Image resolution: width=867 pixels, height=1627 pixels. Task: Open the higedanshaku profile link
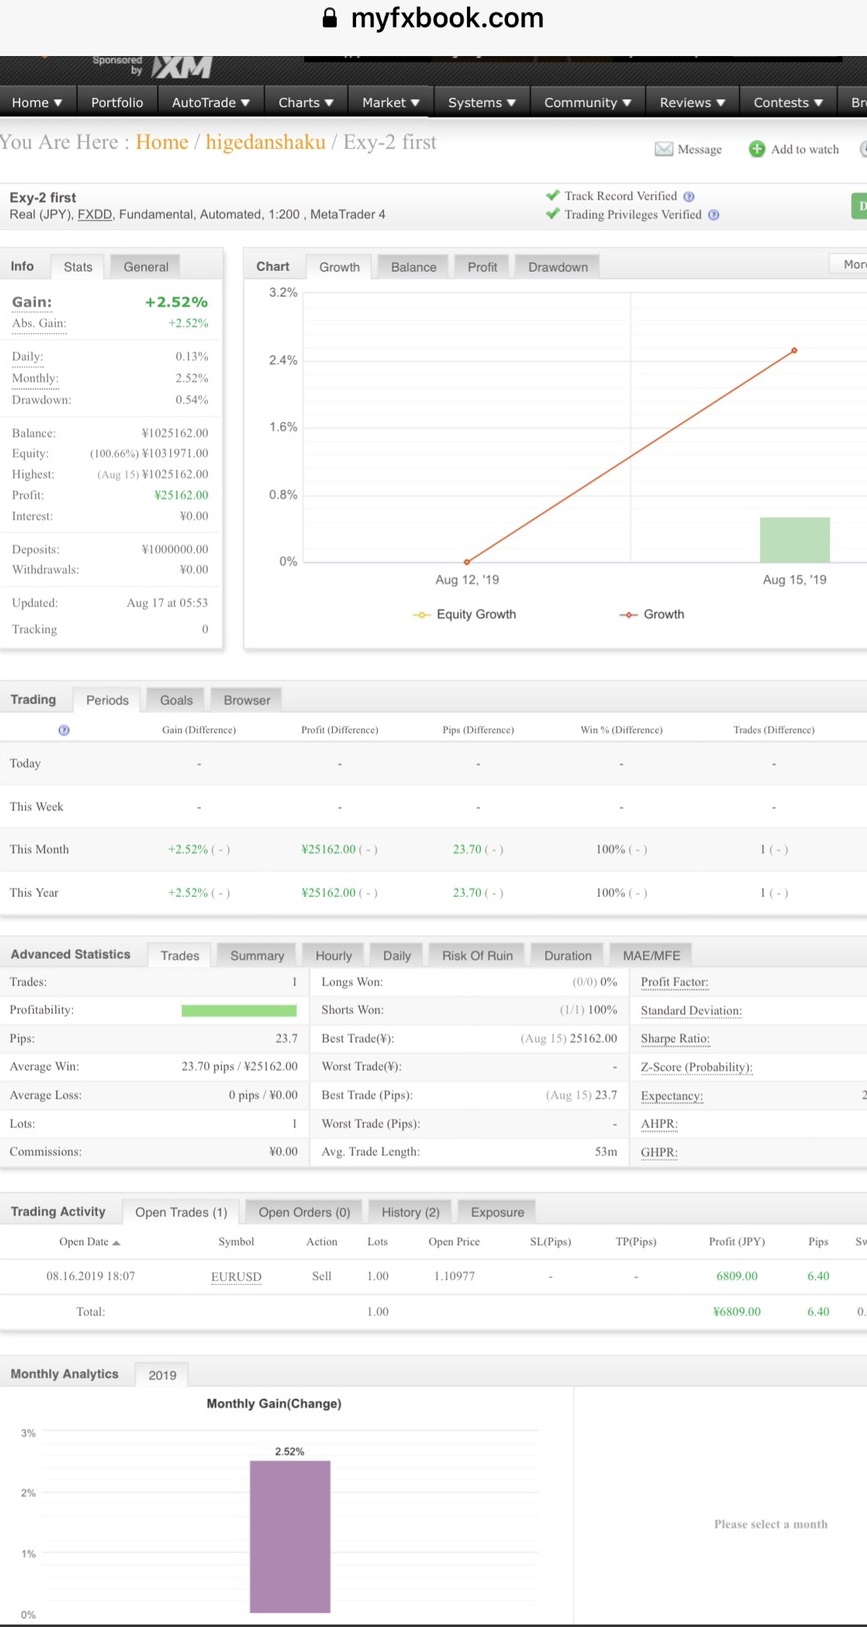(x=265, y=142)
